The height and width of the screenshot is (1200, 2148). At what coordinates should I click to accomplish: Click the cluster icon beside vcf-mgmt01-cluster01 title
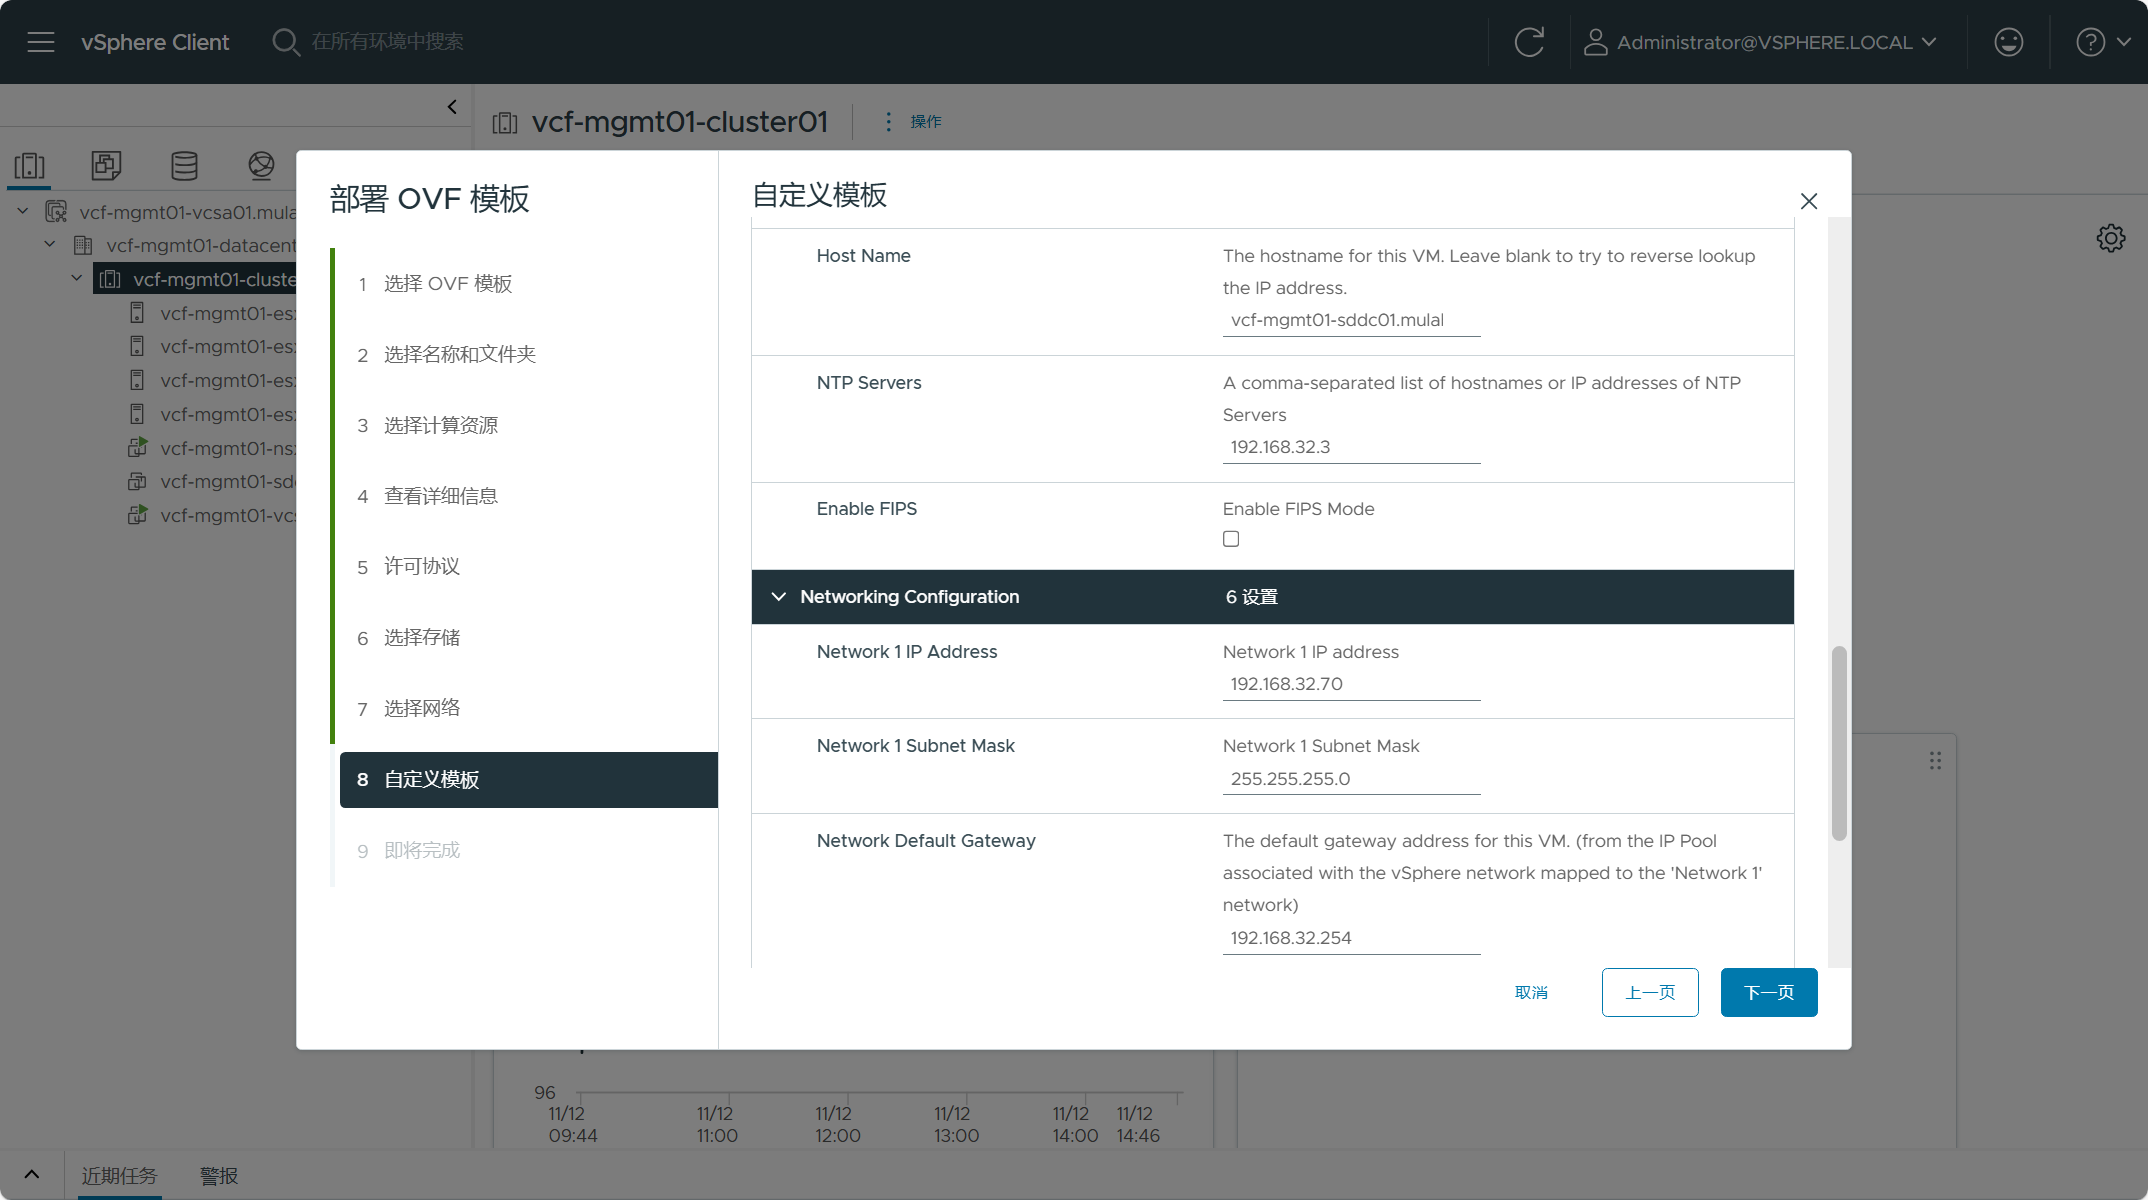505,122
